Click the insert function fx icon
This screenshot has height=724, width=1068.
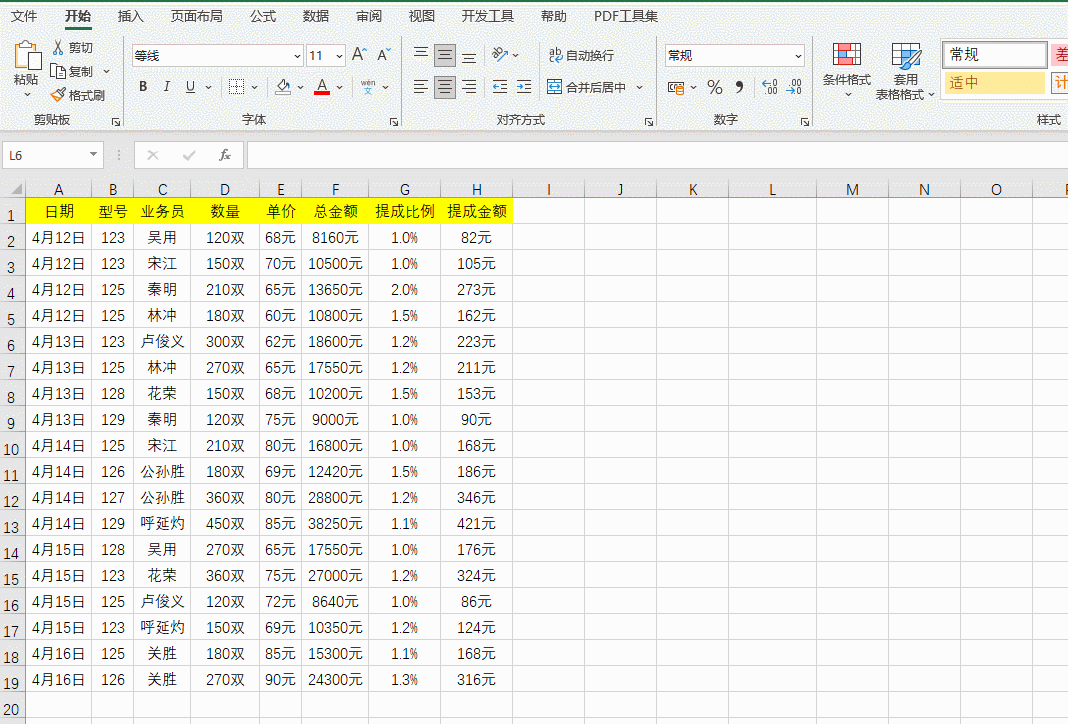[x=225, y=155]
